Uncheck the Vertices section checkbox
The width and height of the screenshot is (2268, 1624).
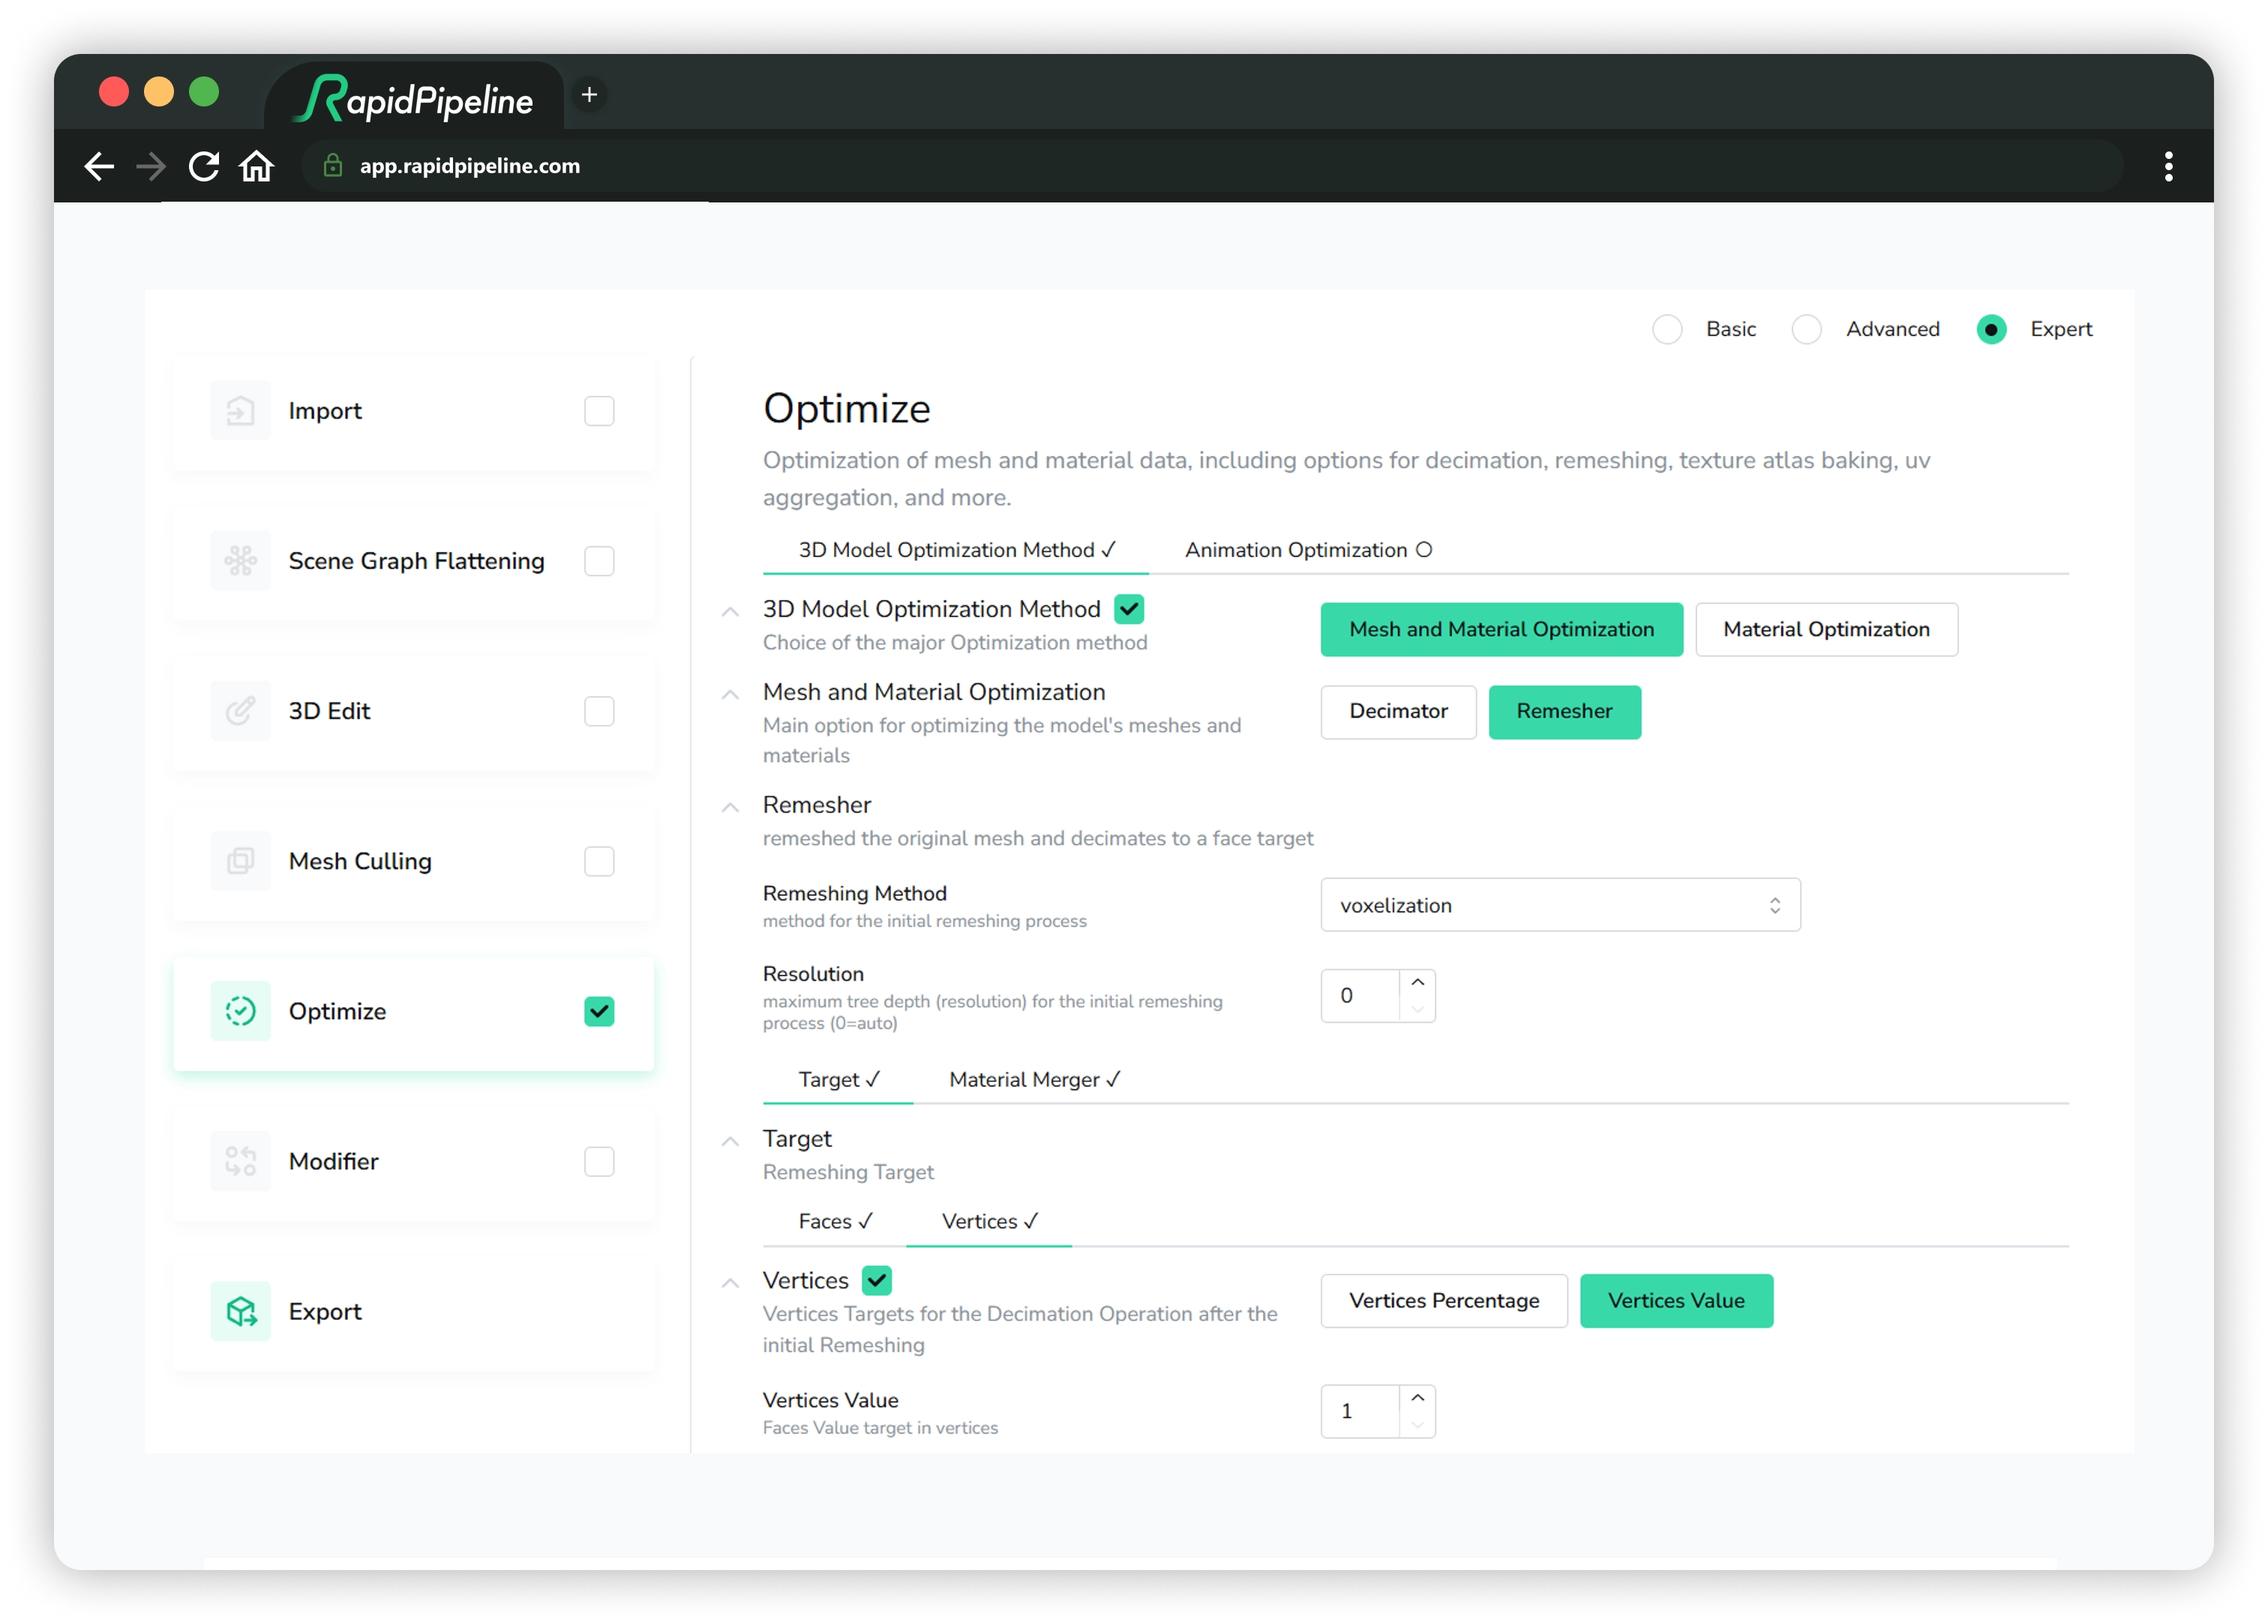877,1280
